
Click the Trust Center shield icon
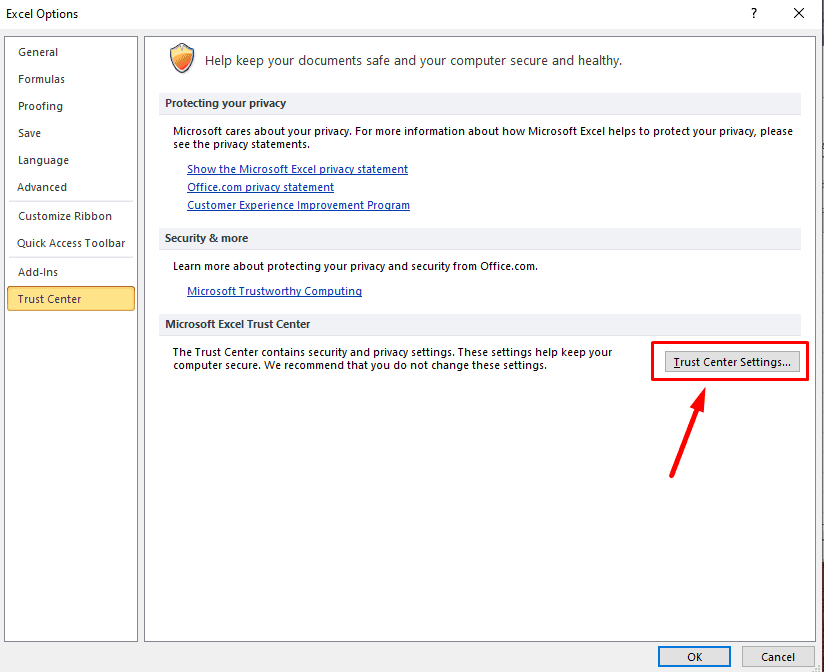tap(182, 58)
